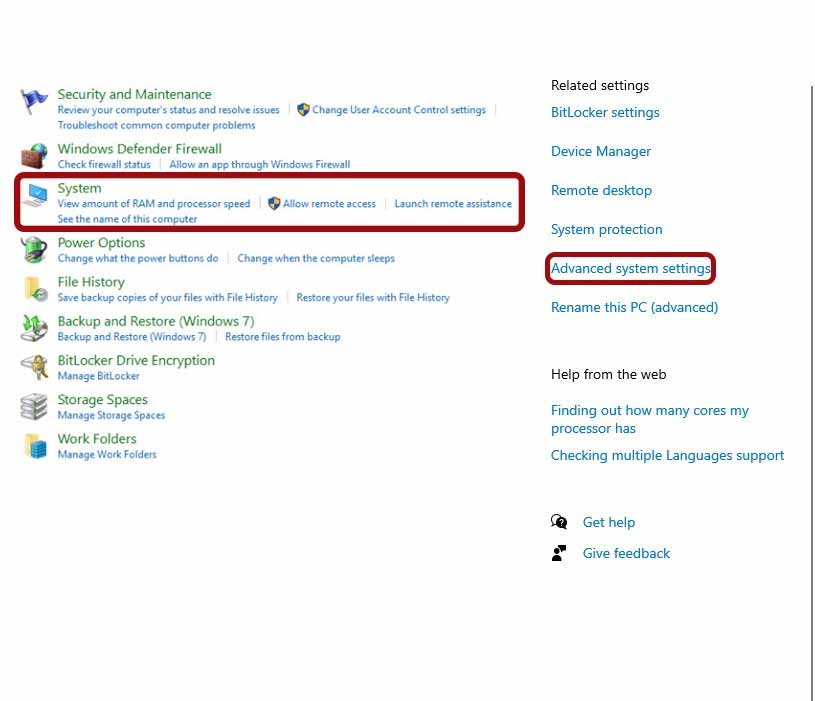Click the Give feedback person icon
This screenshot has height=701, width=815.
(559, 553)
